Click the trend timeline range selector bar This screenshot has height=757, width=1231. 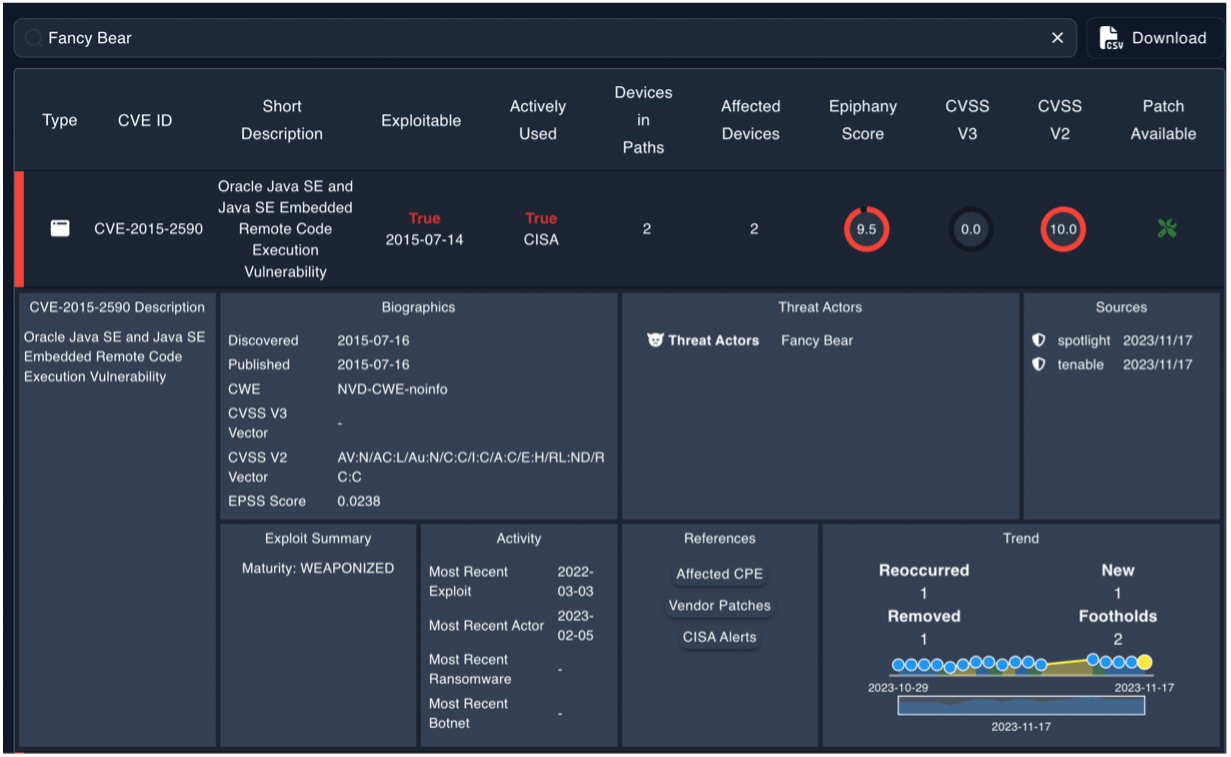pos(1021,705)
